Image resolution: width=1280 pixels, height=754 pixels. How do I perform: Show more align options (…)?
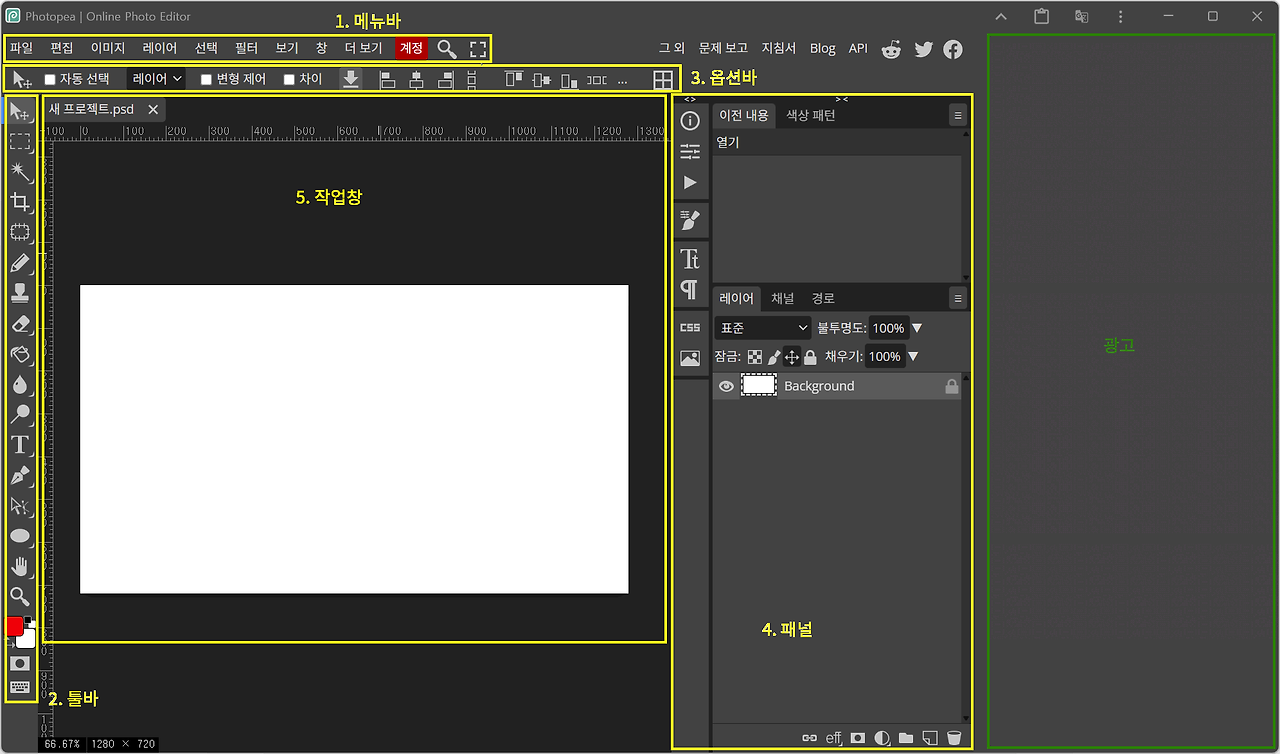click(x=623, y=80)
